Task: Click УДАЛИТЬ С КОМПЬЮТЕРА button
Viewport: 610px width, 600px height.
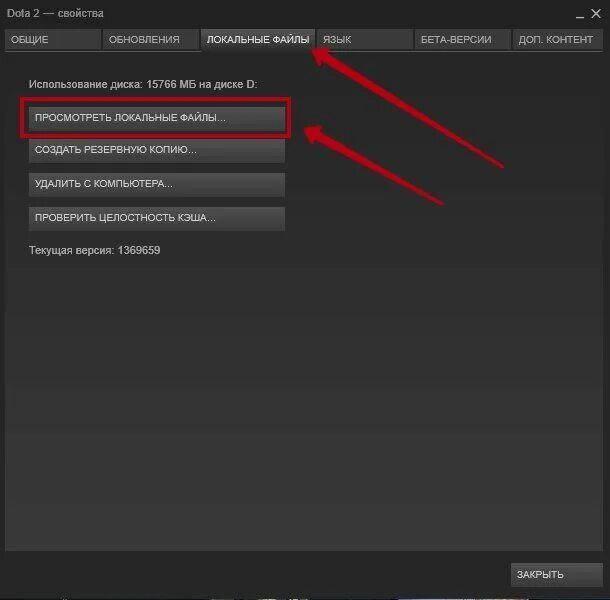Action: [x=157, y=184]
